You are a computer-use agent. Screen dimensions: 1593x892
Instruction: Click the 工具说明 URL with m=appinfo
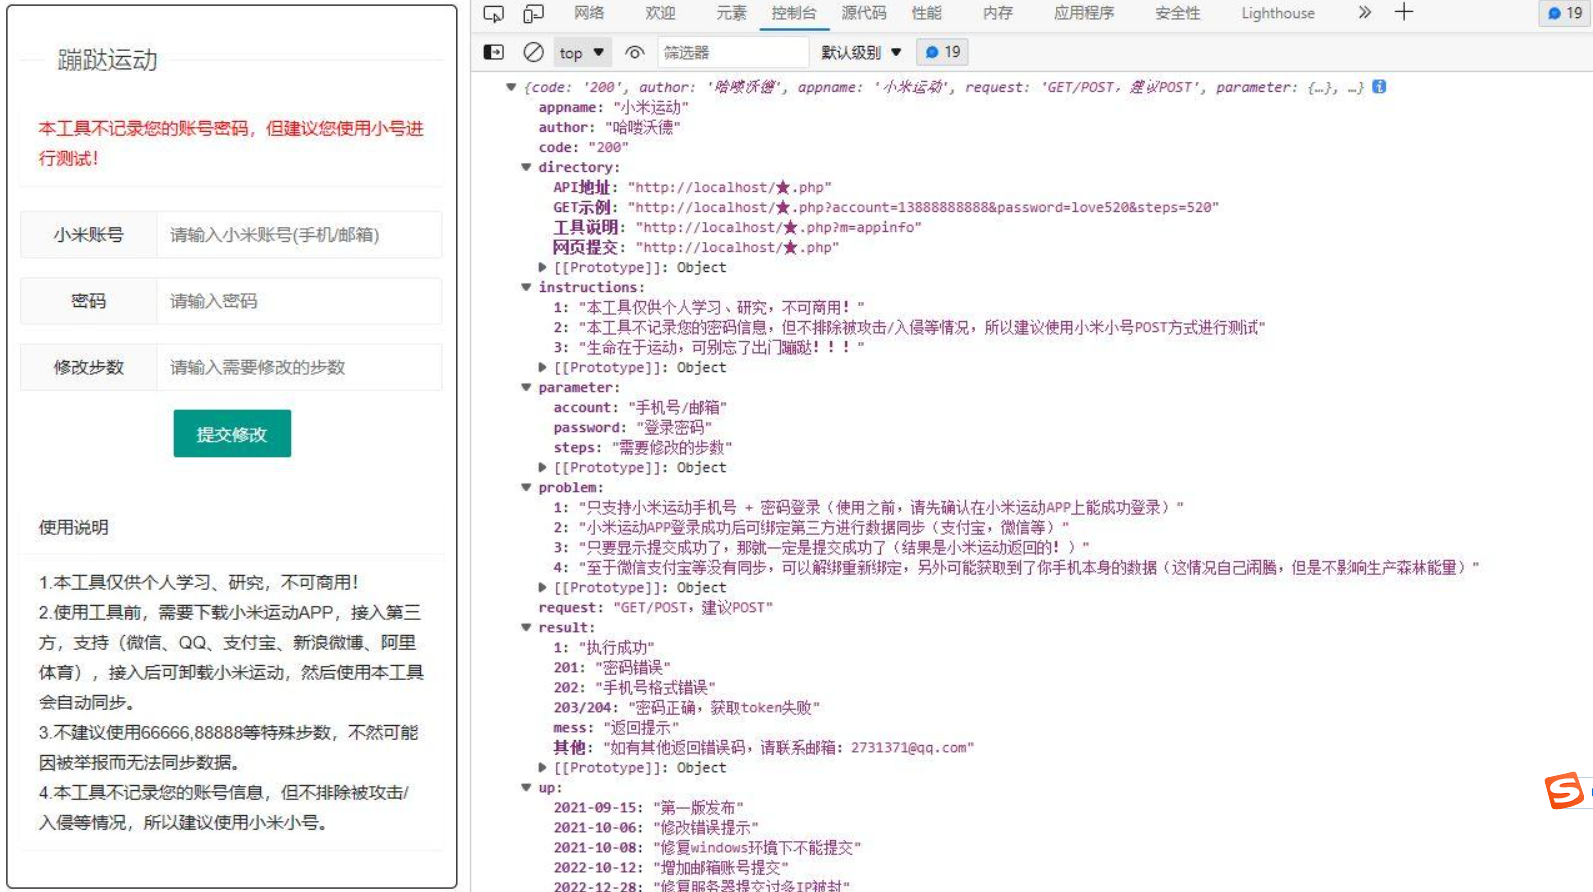coord(779,227)
